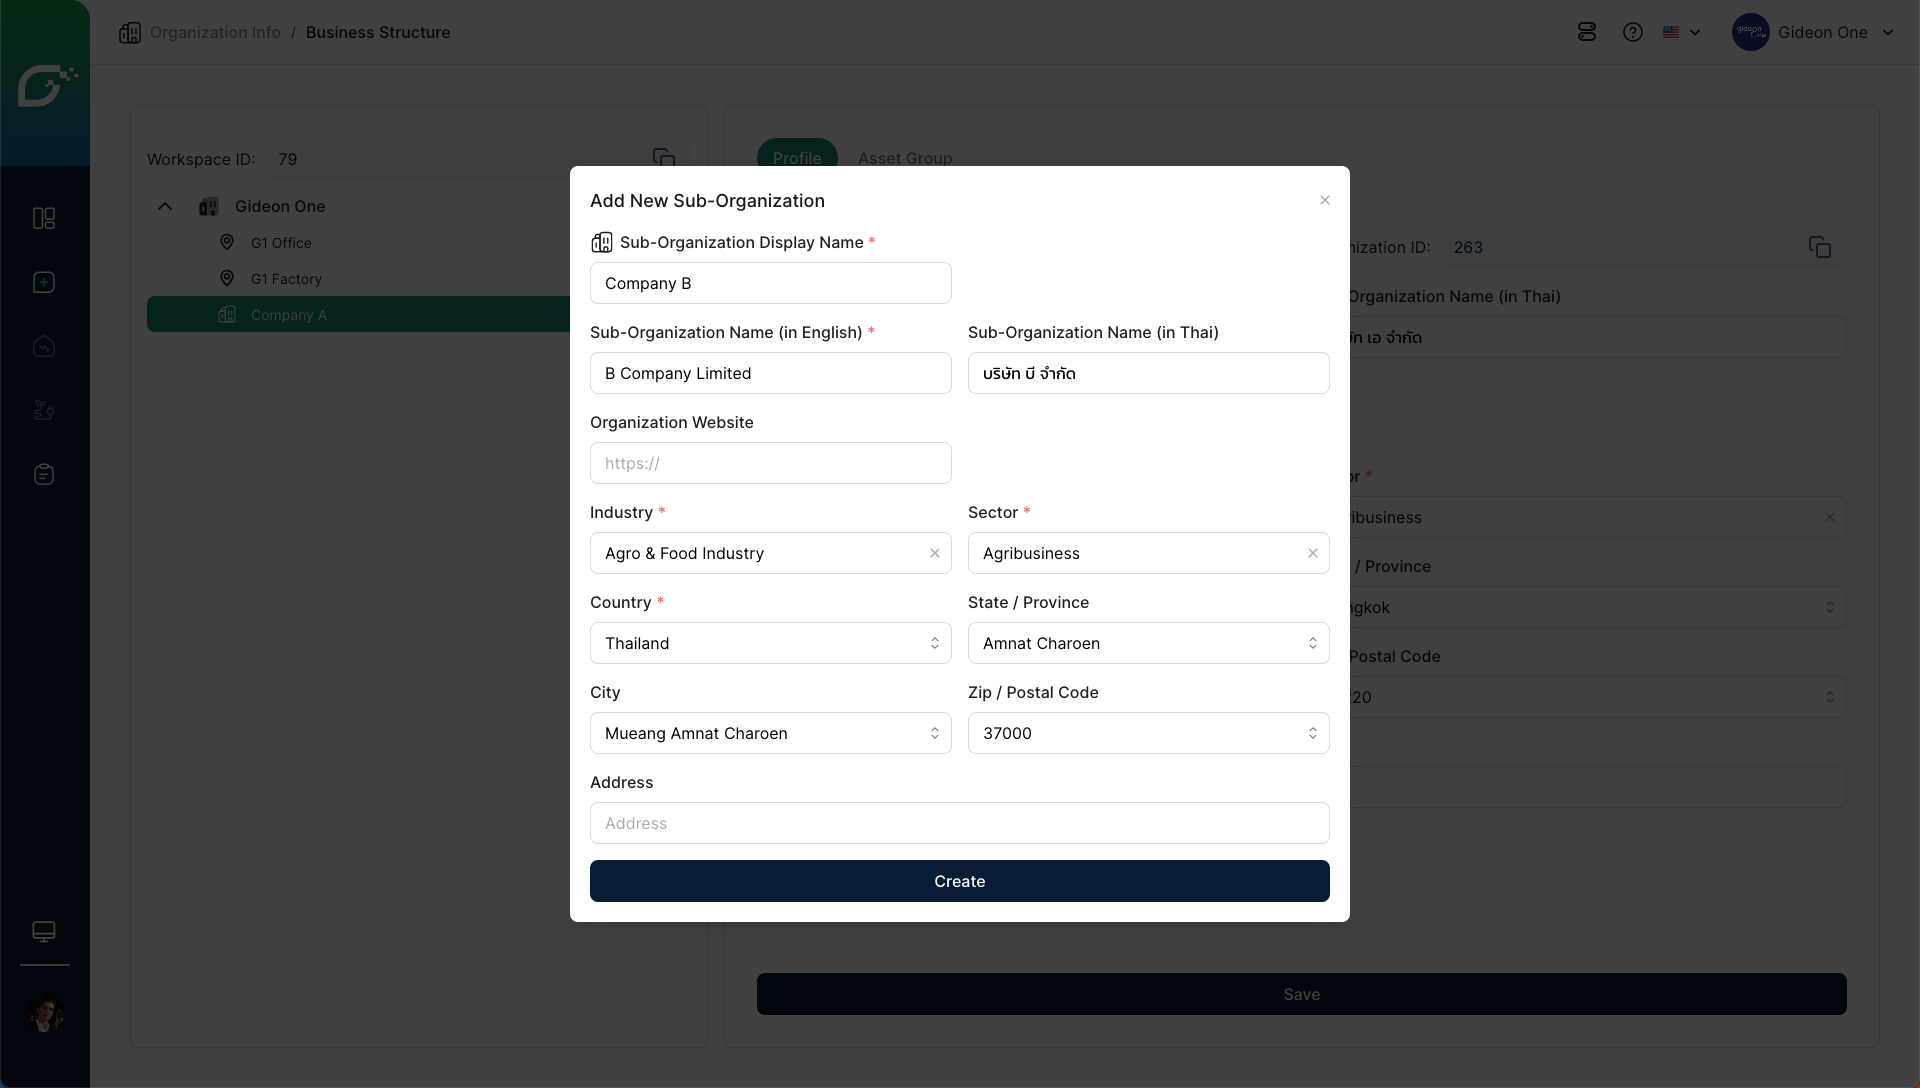This screenshot has height=1088, width=1920.
Task: Click the Create button
Action: (959, 881)
